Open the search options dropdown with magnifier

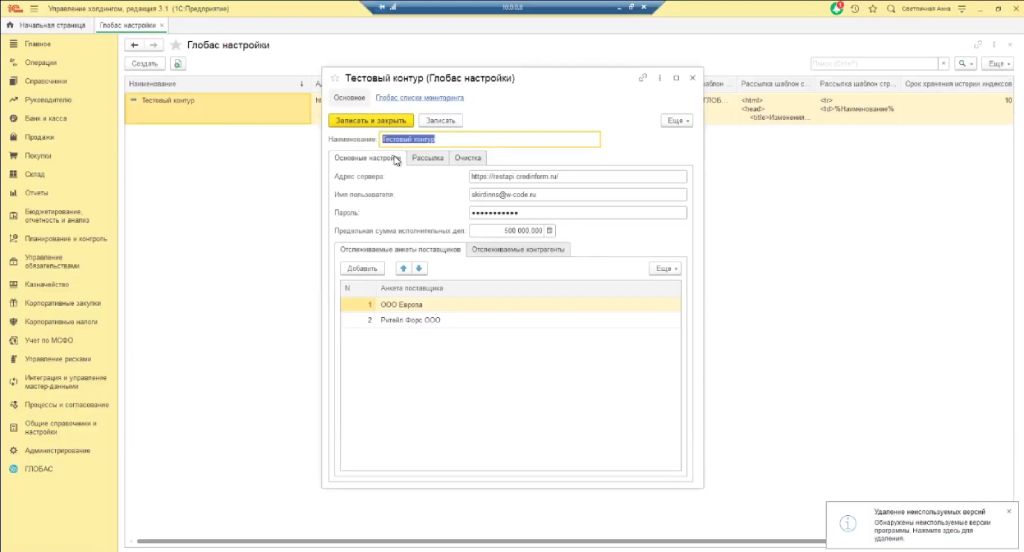[x=965, y=63]
